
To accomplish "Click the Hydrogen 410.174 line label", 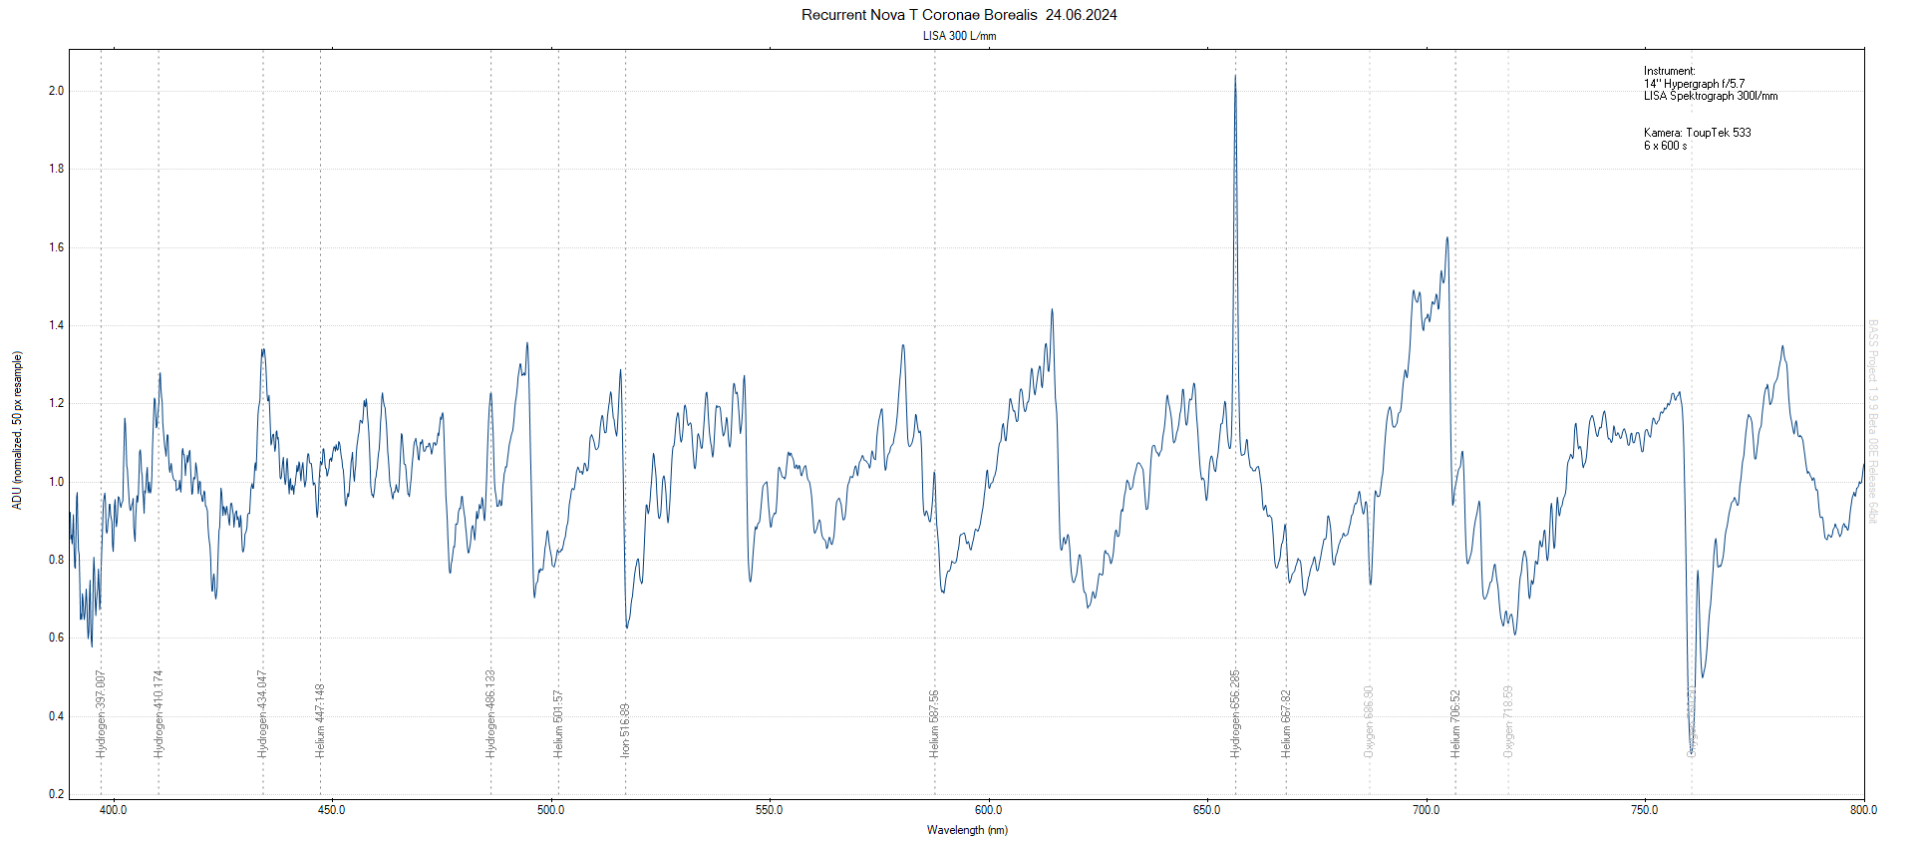I will (158, 713).
